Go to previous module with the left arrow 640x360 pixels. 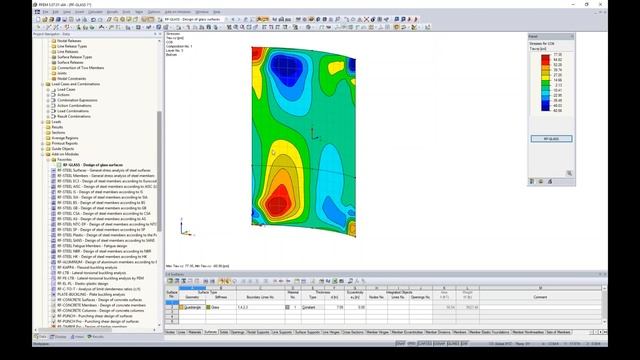tap(233, 19)
